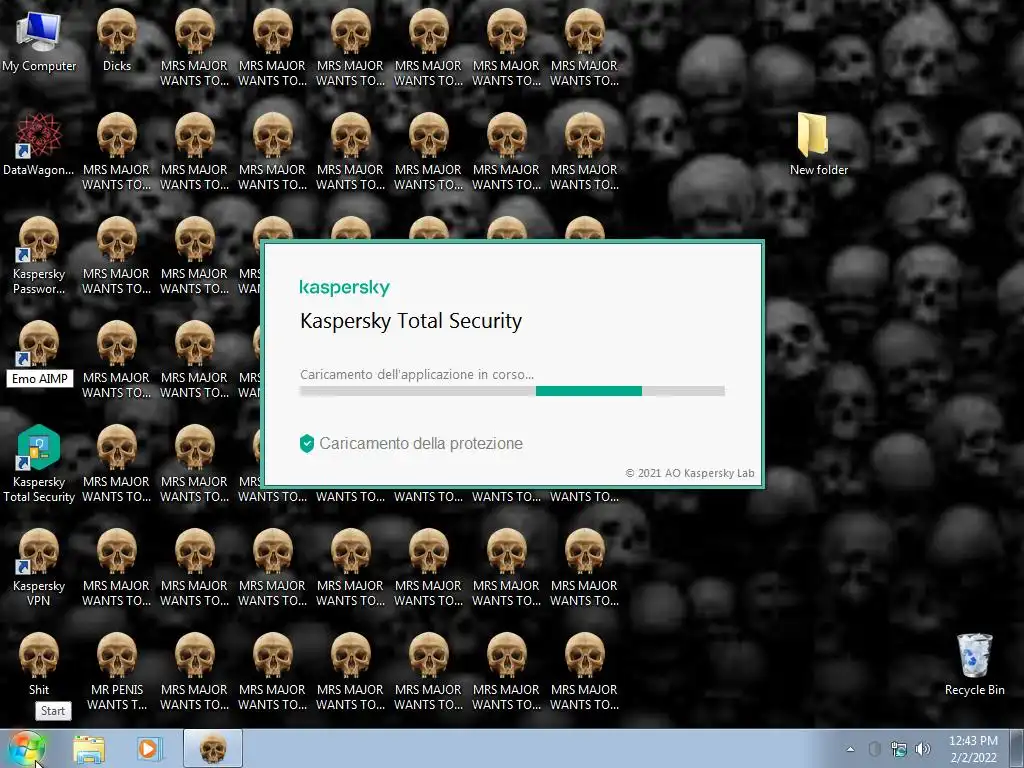
Task: Show hidden icons in system tray
Action: (850, 749)
